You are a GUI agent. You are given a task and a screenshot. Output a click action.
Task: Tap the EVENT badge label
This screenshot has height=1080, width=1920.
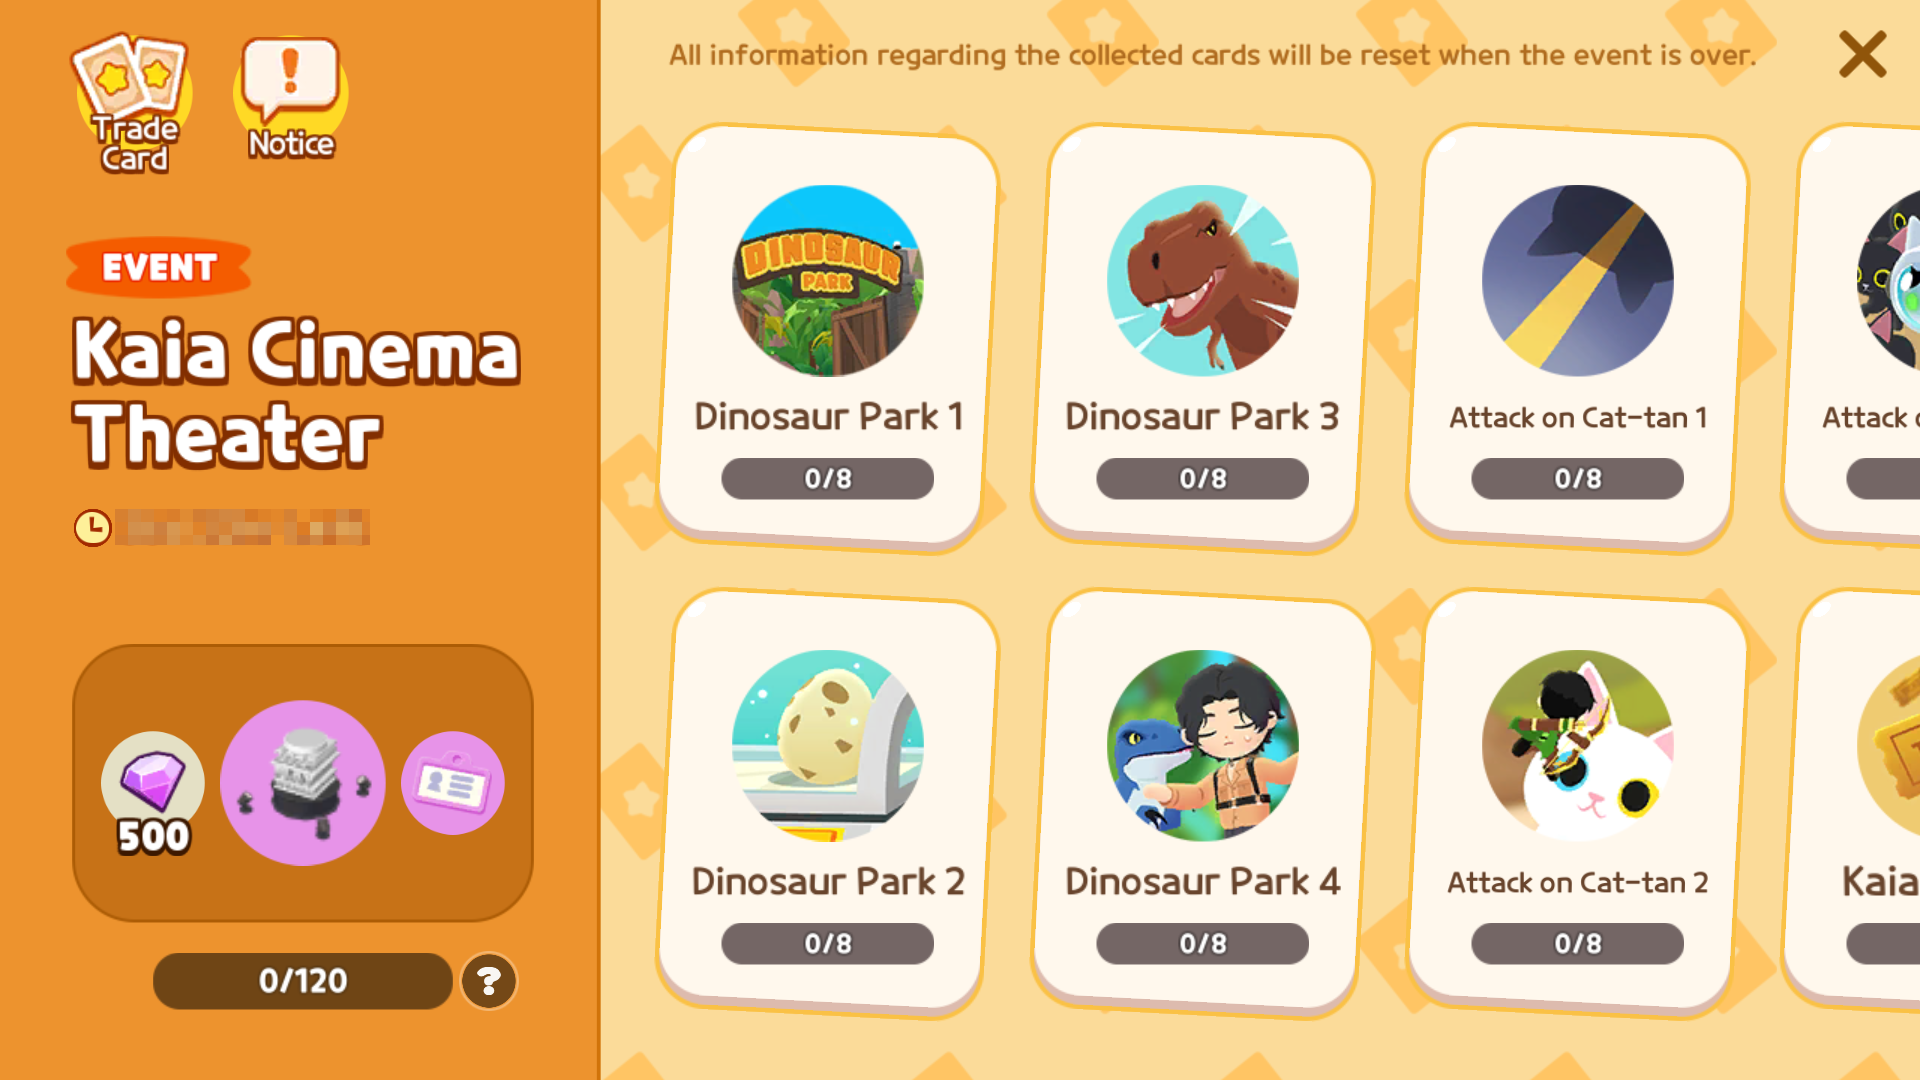tap(159, 267)
